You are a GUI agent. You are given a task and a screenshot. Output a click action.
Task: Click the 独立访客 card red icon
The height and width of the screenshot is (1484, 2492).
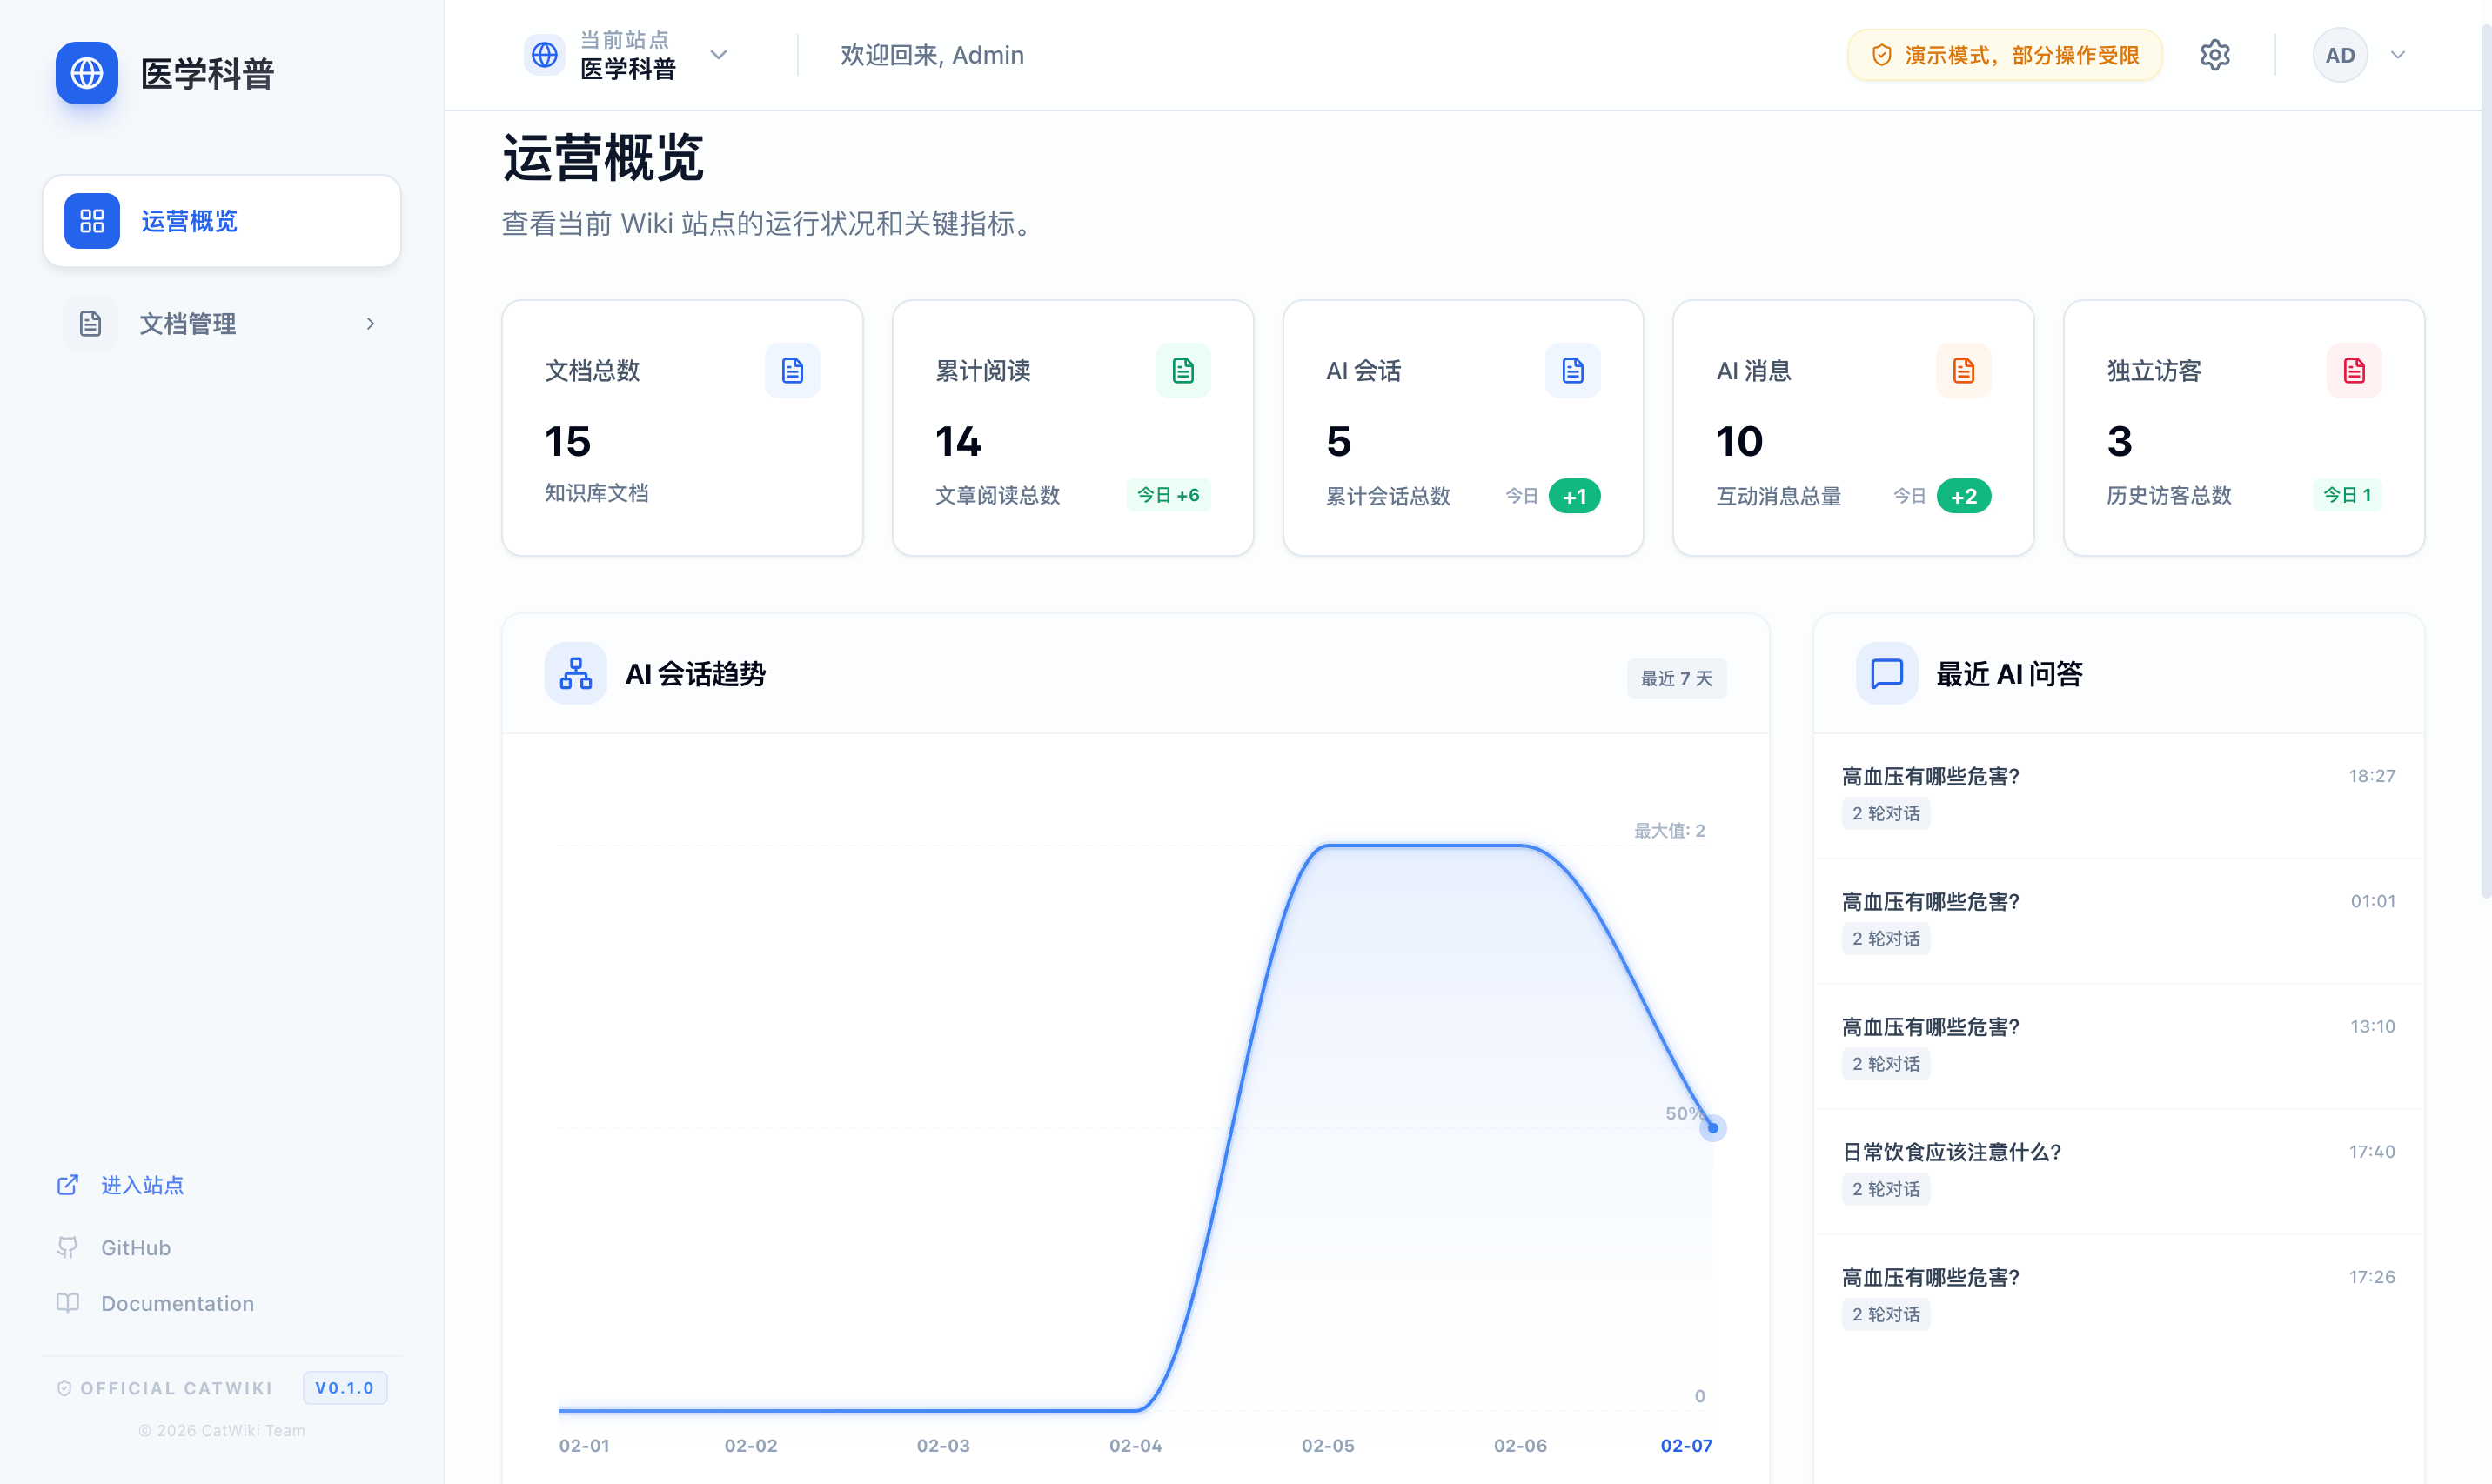[2354, 371]
